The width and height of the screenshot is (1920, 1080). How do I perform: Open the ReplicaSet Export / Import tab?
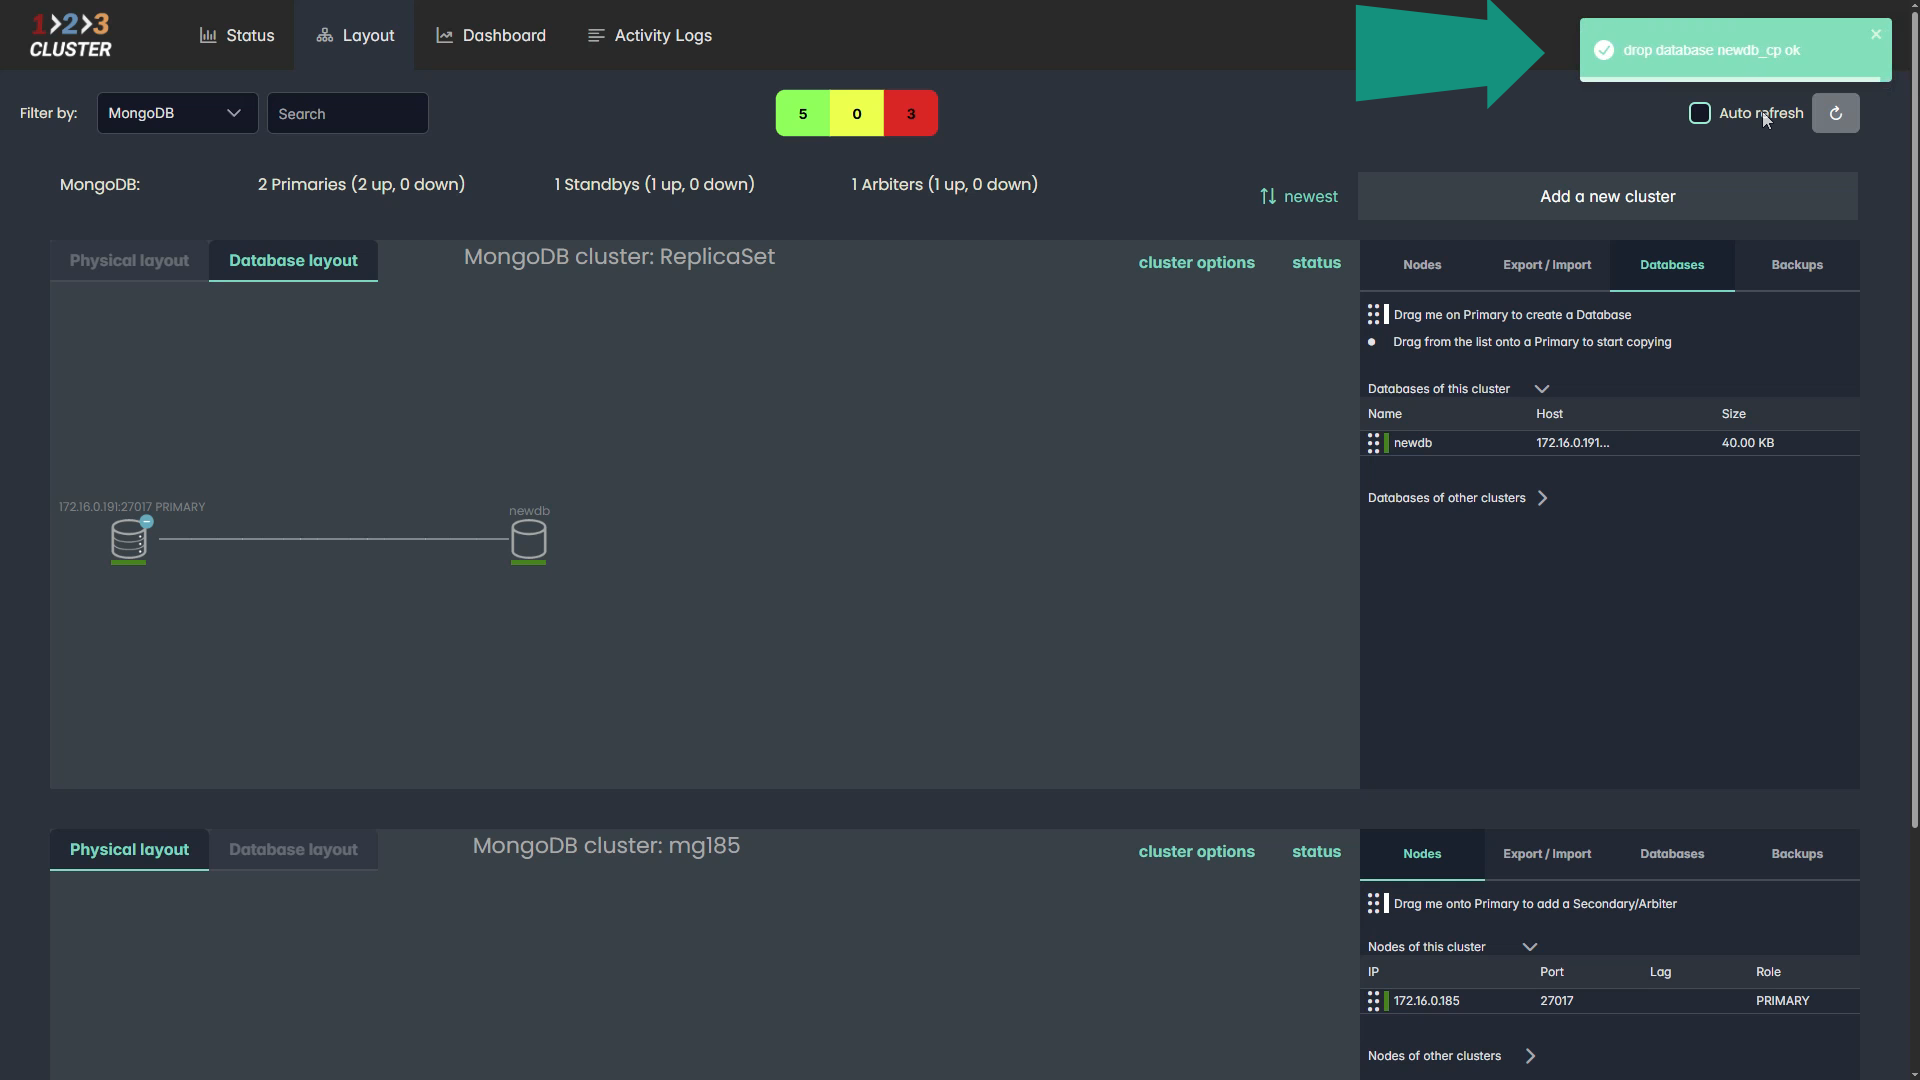pos(1547,265)
